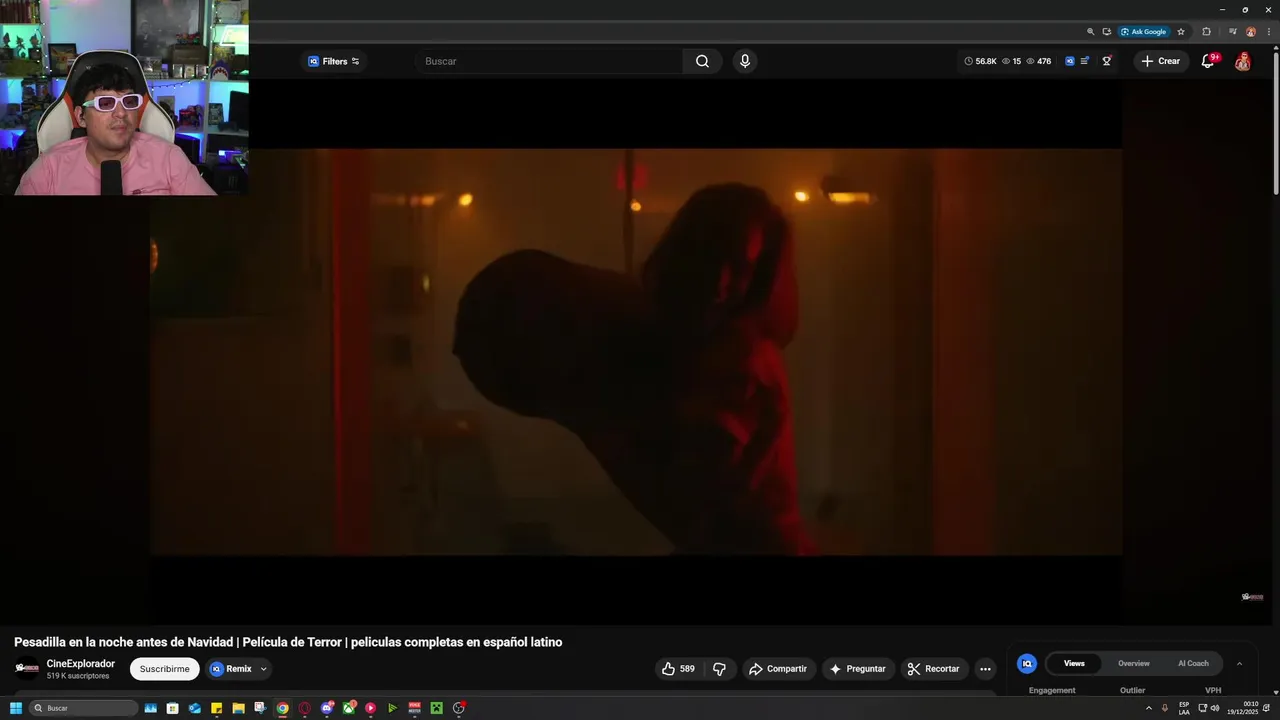Switch to the Overview tab

click(1134, 663)
